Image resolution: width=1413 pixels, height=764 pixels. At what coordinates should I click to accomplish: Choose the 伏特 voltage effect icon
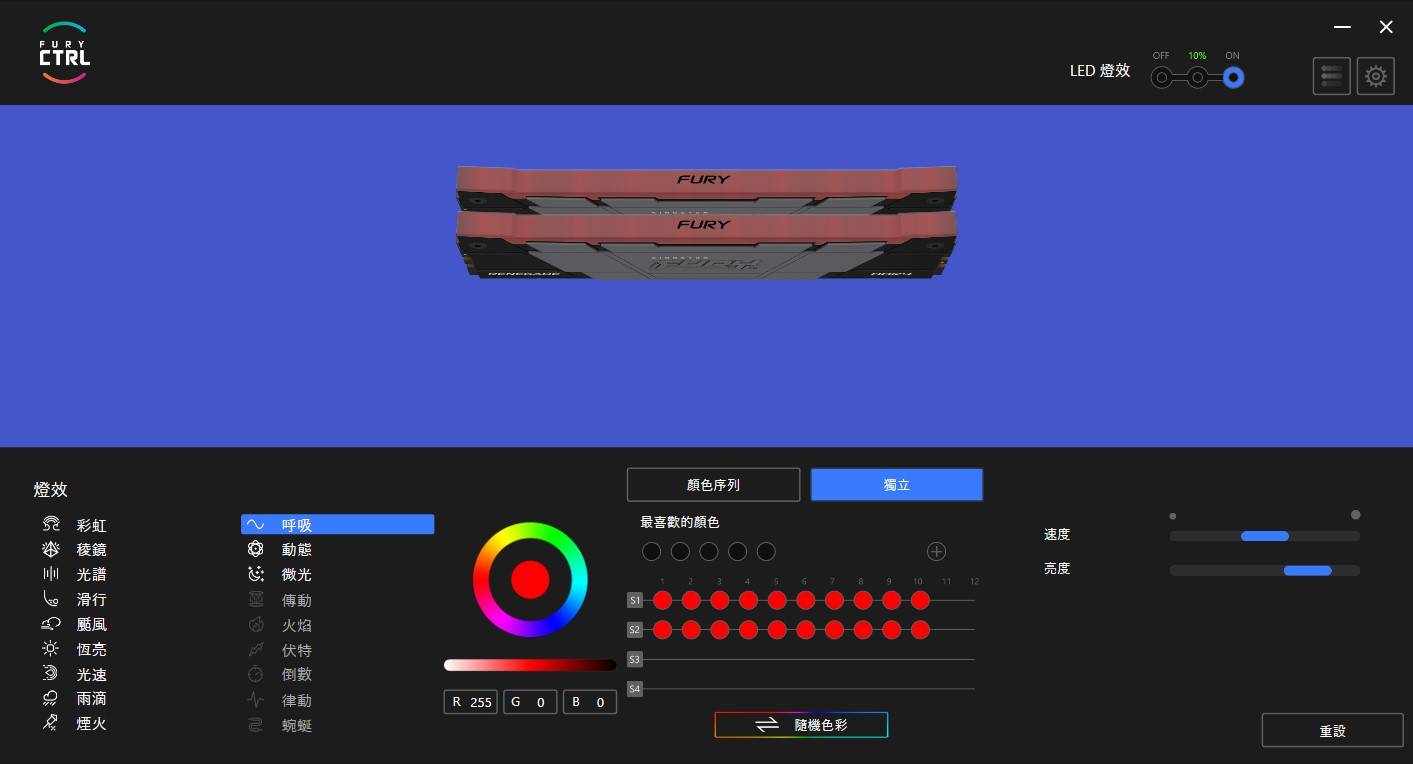click(256, 650)
